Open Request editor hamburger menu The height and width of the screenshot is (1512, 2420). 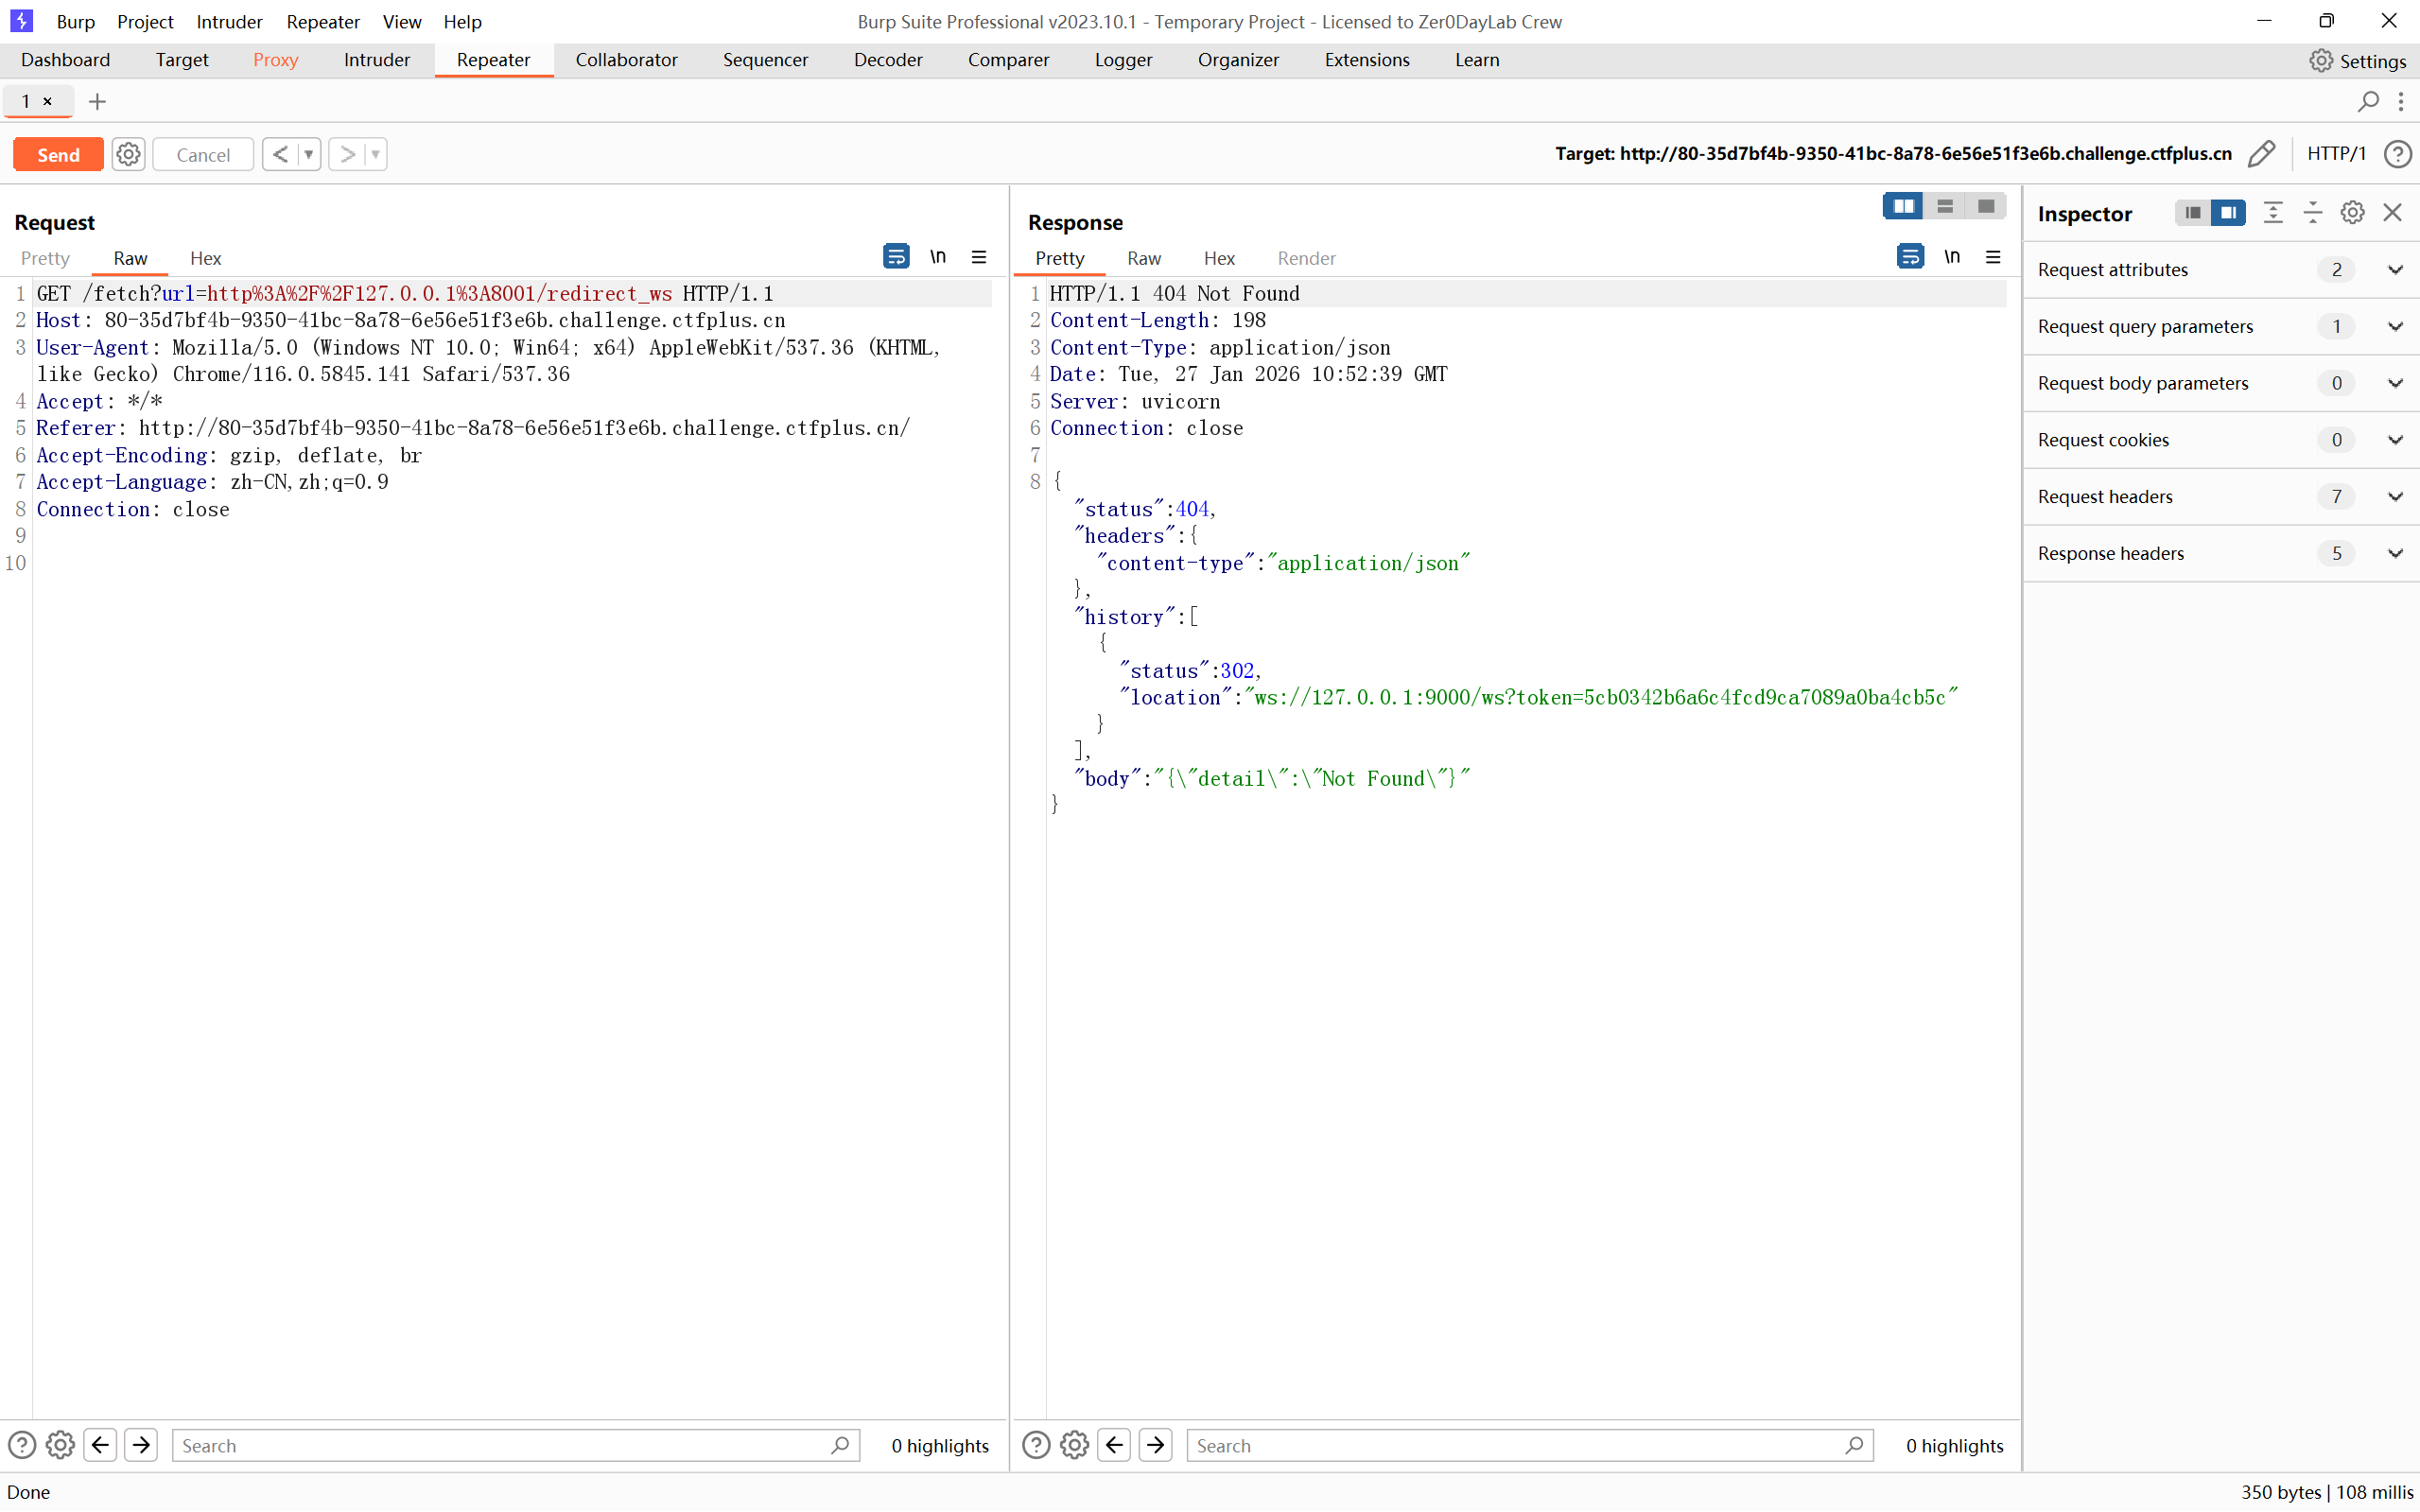tap(979, 257)
